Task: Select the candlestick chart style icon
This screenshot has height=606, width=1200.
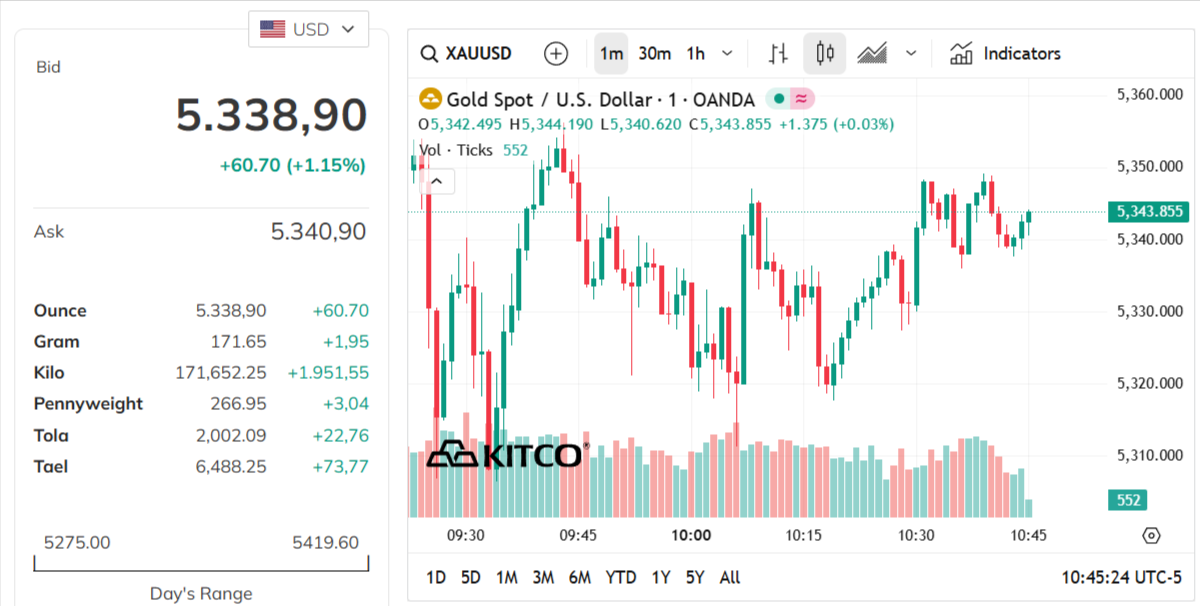Action: point(824,53)
